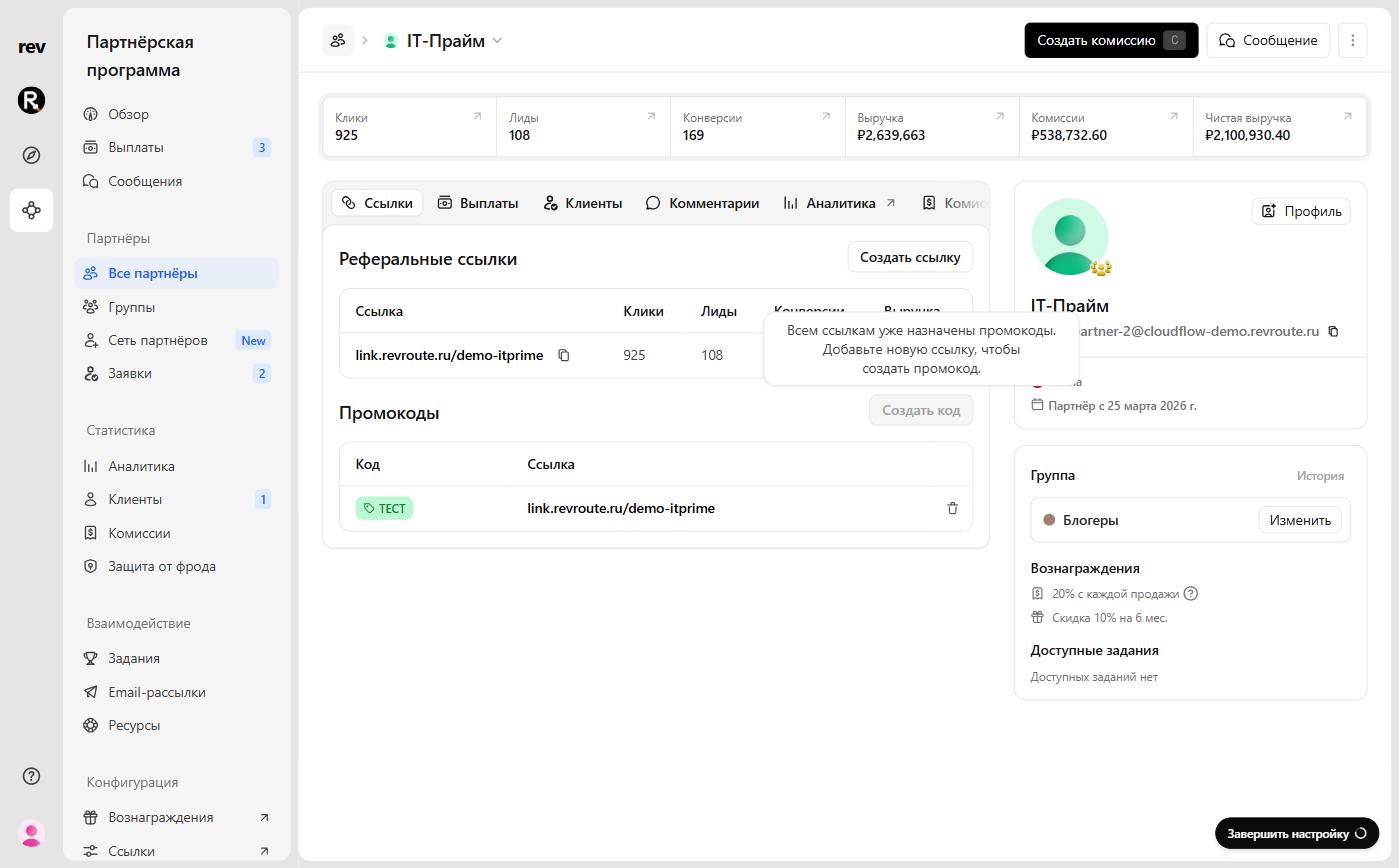Click the Сообщение button

coord(1268,40)
